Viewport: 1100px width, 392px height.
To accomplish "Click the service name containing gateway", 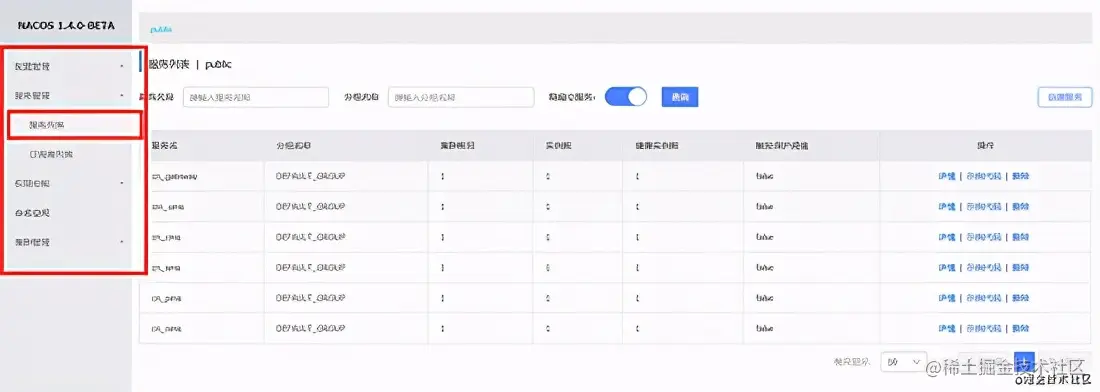I will [x=175, y=177].
